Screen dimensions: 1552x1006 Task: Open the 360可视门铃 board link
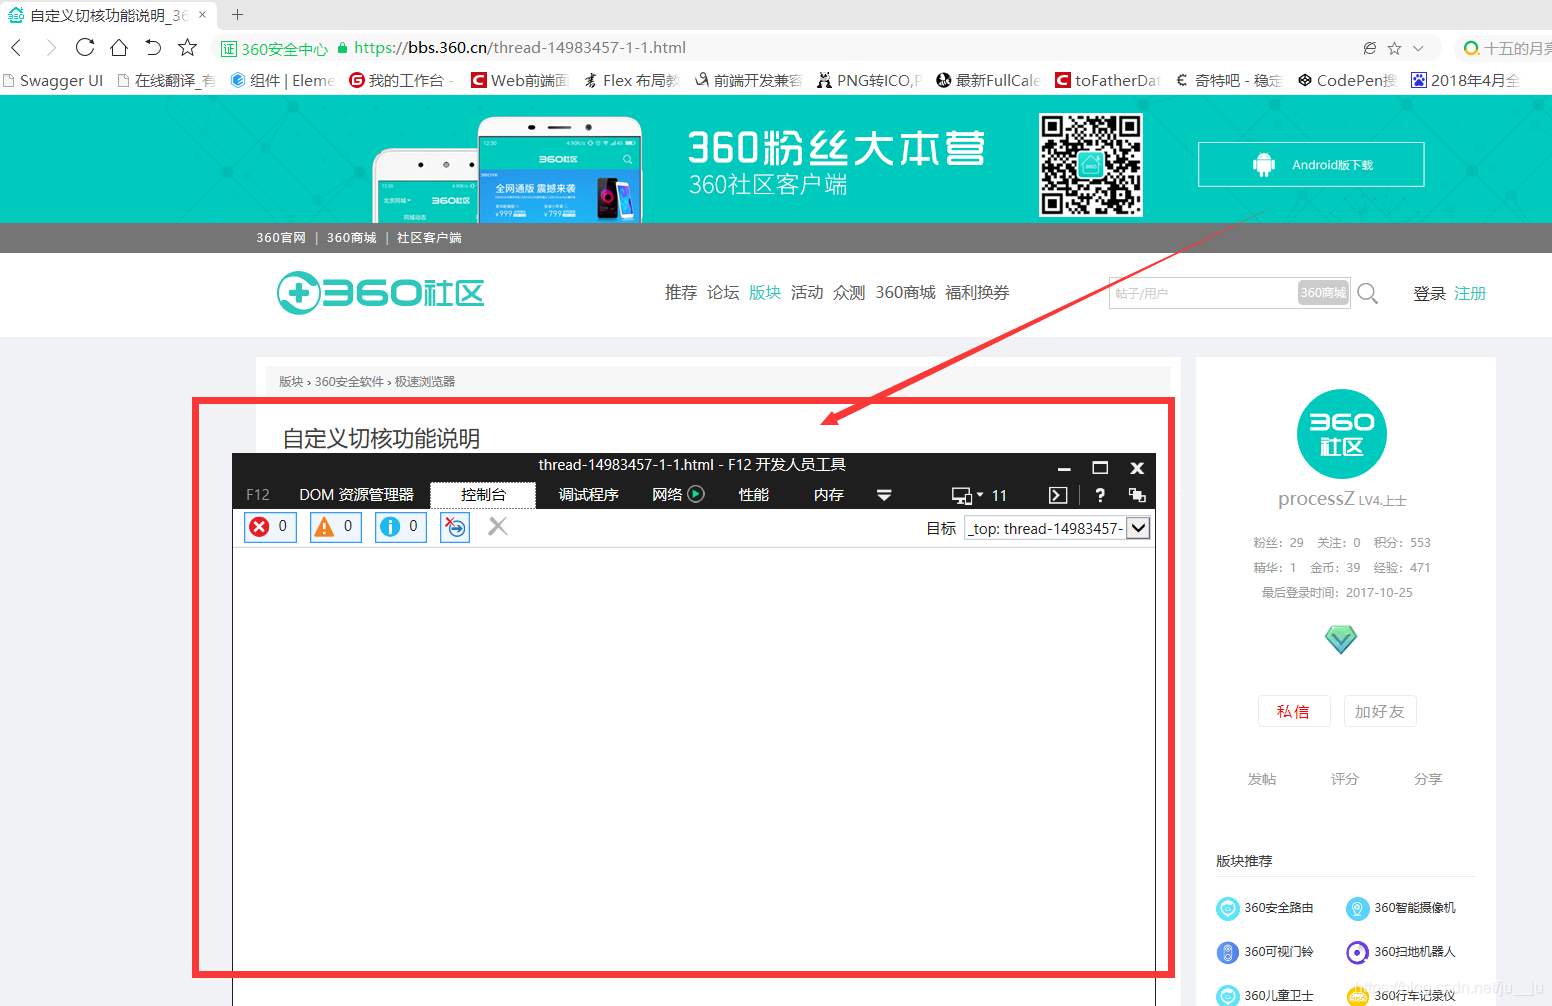tap(1266, 952)
